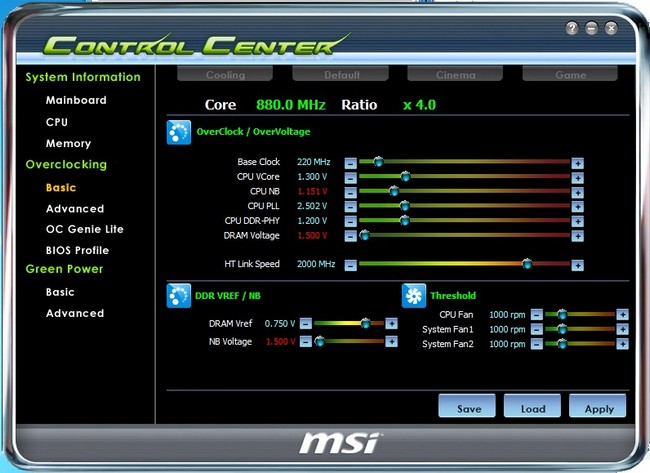The height and width of the screenshot is (473, 650).
Task: Click the CPU VCore slider handle
Action: pos(405,176)
